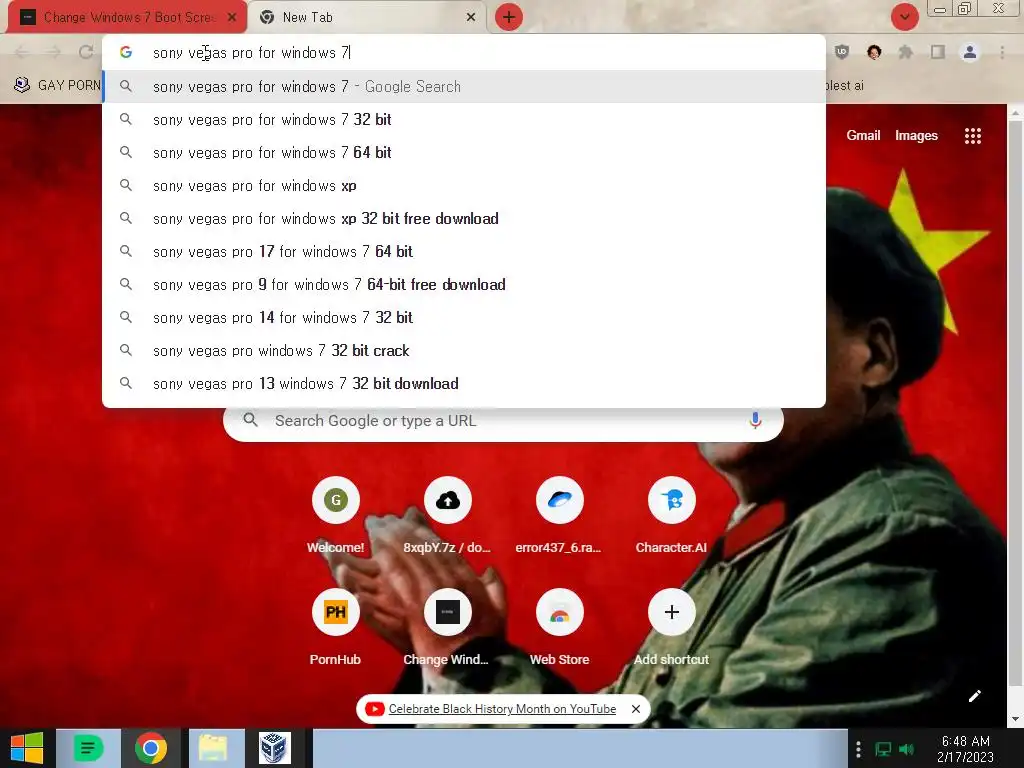This screenshot has width=1024, height=768.
Task: Open the Windows Start button
Action: (x=27, y=748)
